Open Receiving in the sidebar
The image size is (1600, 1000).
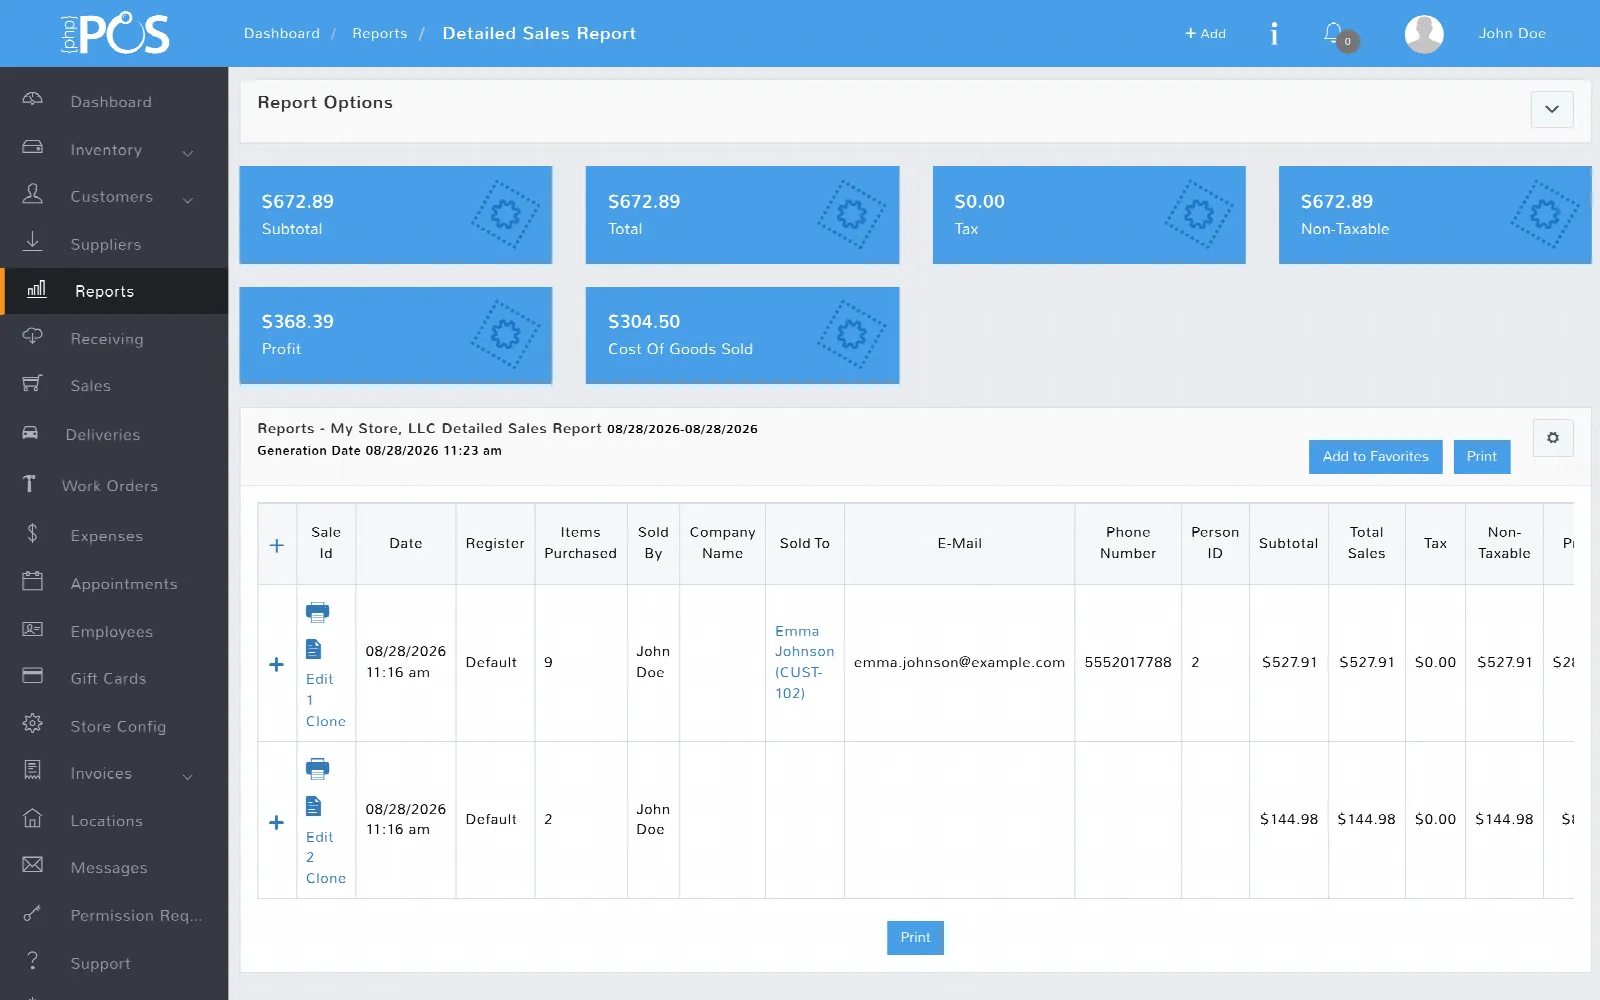(107, 340)
